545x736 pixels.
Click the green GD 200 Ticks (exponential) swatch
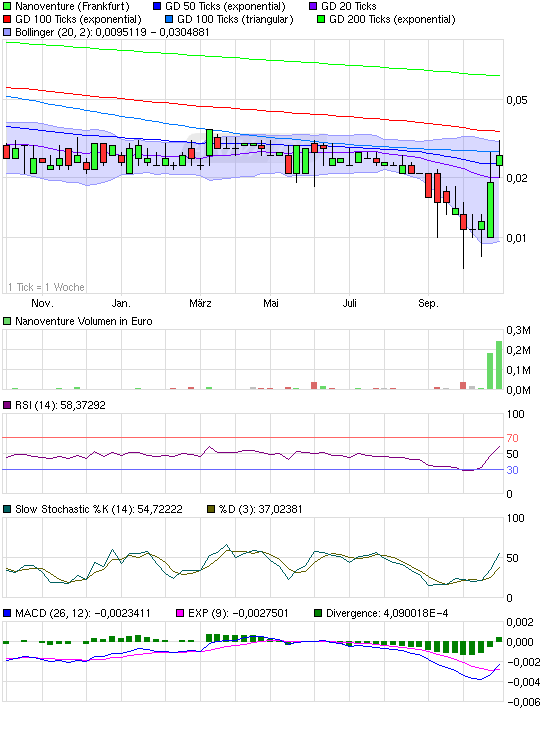pyautogui.click(x=321, y=20)
